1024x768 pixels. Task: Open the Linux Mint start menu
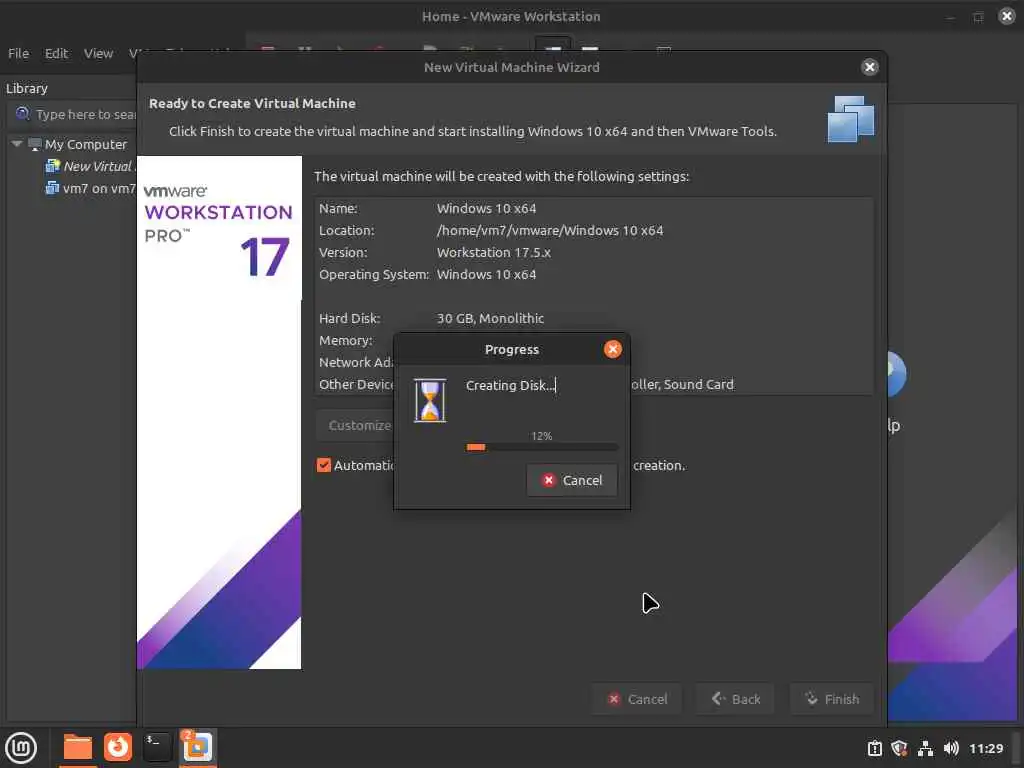tap(21, 748)
